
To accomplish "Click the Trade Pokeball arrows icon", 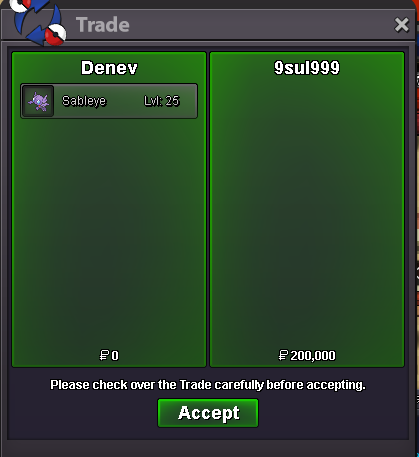I will (x=37, y=22).
